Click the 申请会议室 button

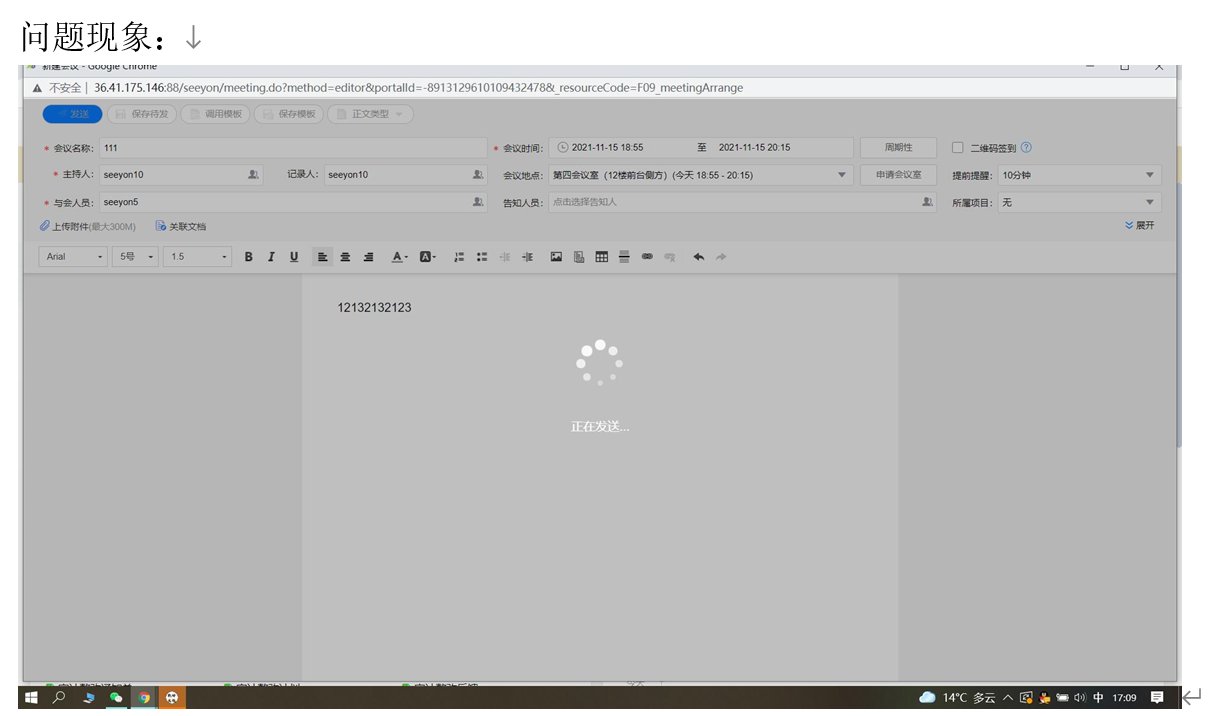click(898, 175)
